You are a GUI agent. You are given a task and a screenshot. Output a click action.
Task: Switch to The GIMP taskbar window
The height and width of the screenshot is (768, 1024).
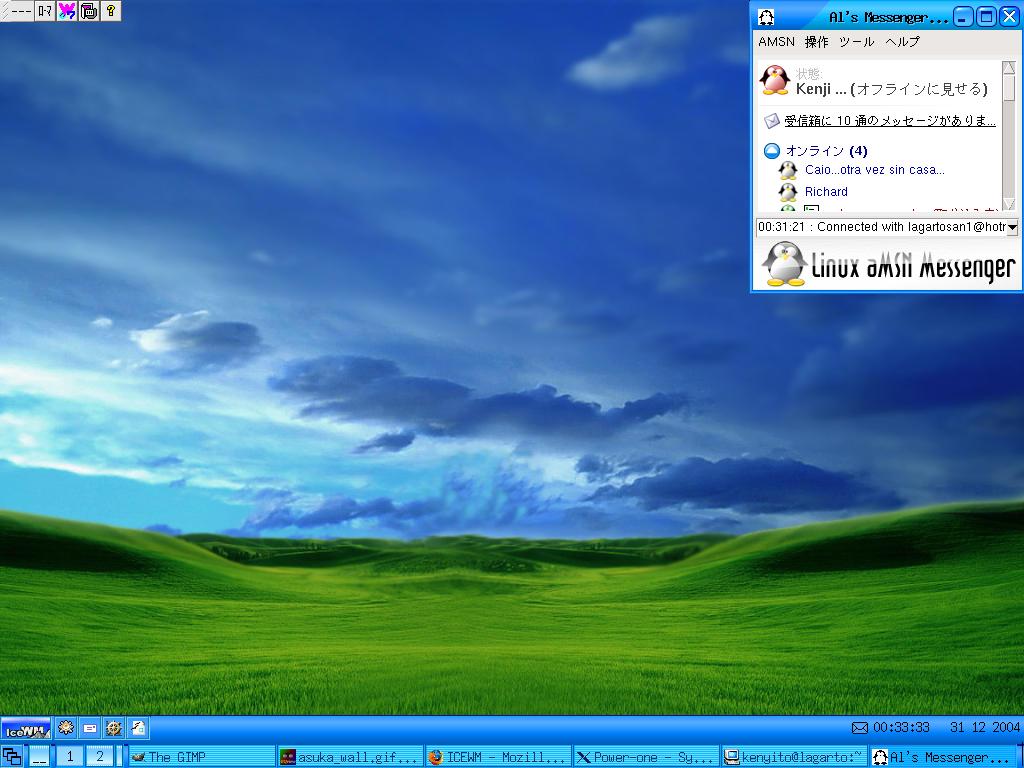[202, 757]
